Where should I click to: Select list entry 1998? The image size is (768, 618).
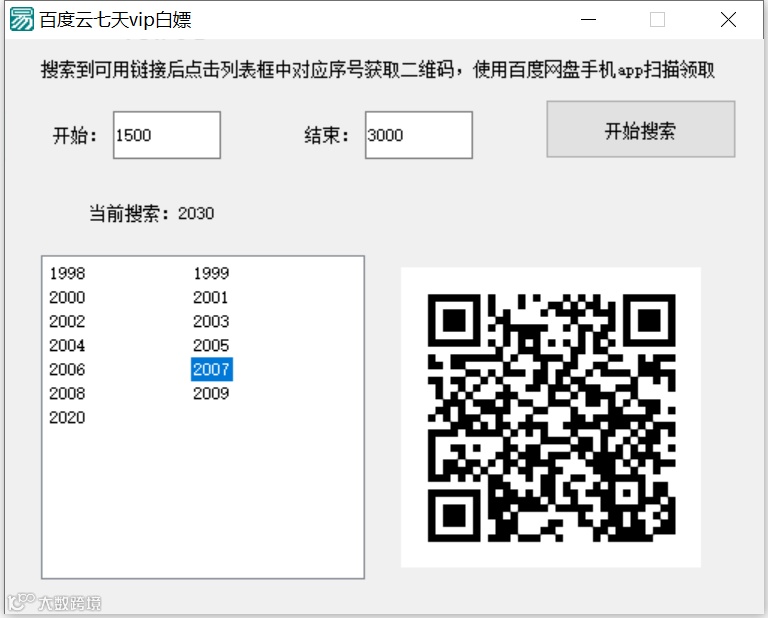(x=67, y=273)
